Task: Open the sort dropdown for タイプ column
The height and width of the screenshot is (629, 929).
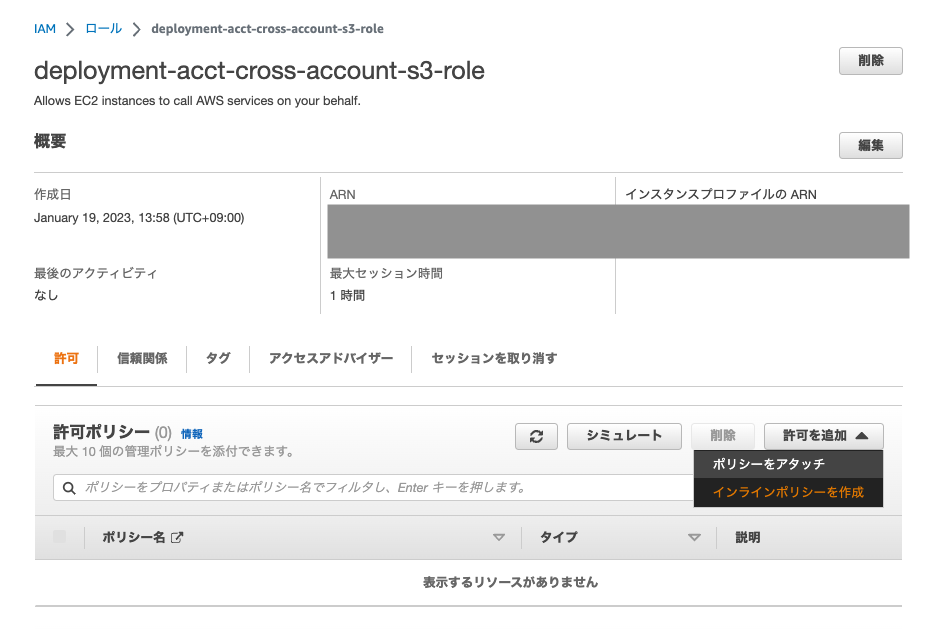Action: pos(694,537)
